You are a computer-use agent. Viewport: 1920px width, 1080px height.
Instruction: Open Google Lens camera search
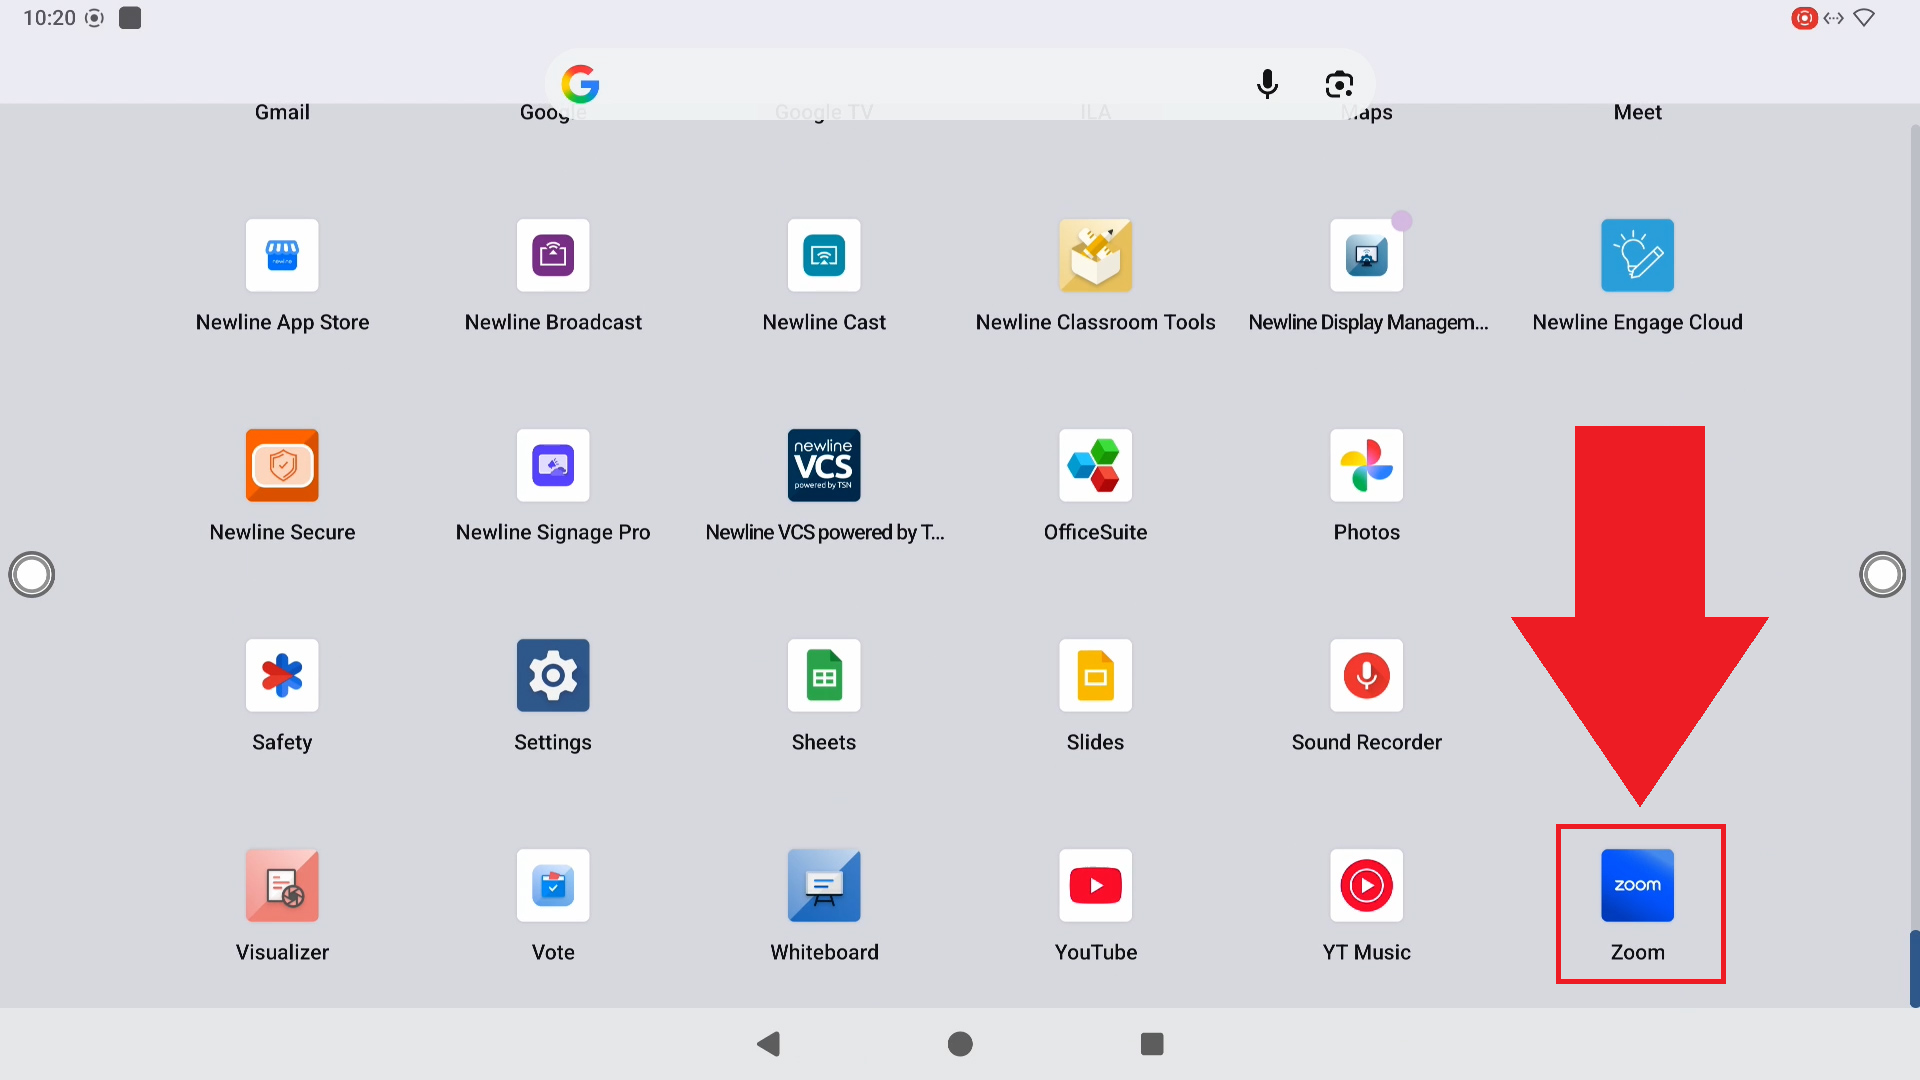point(1339,84)
